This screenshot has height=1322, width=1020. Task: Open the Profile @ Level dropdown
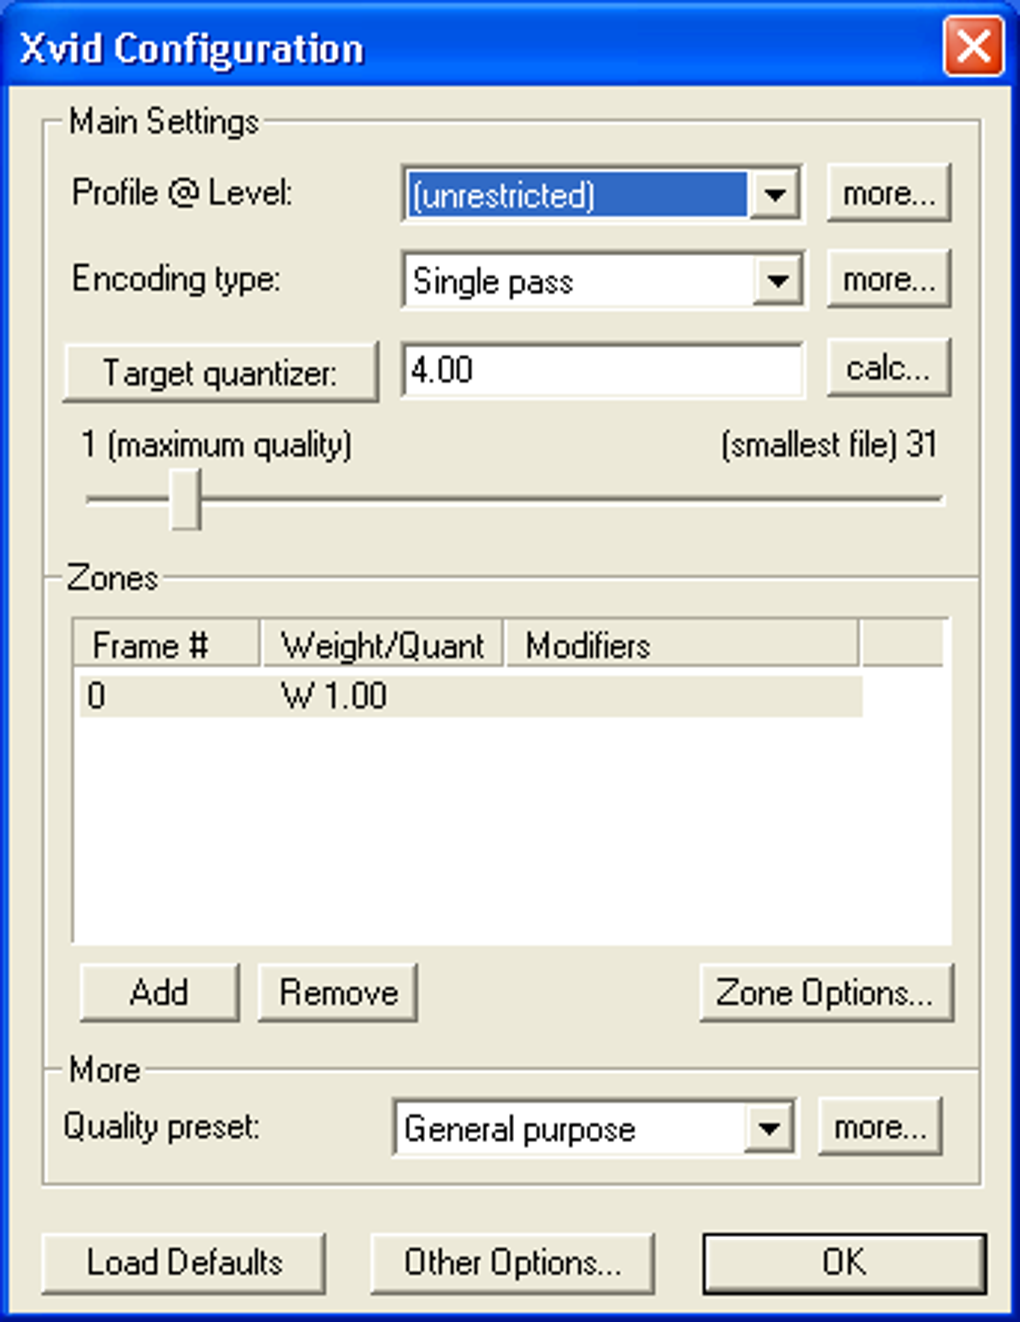[x=775, y=193]
